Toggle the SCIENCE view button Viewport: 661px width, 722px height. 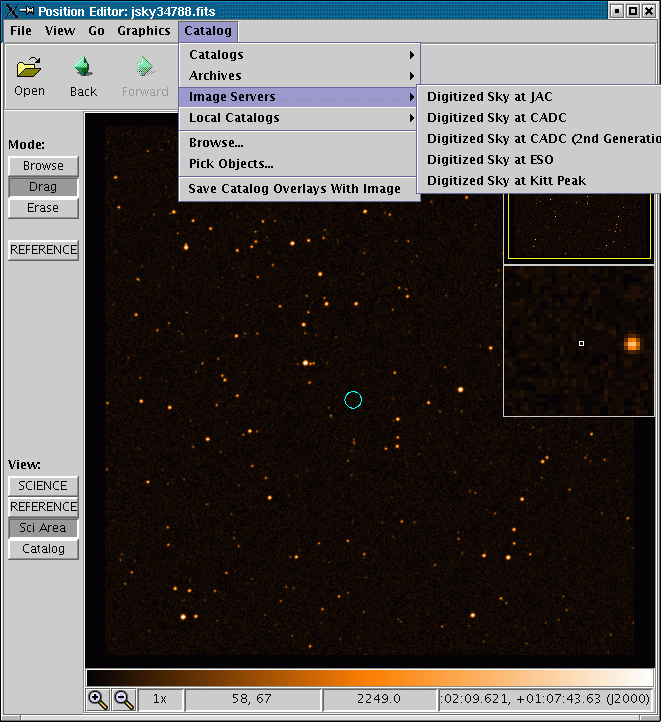click(x=43, y=486)
